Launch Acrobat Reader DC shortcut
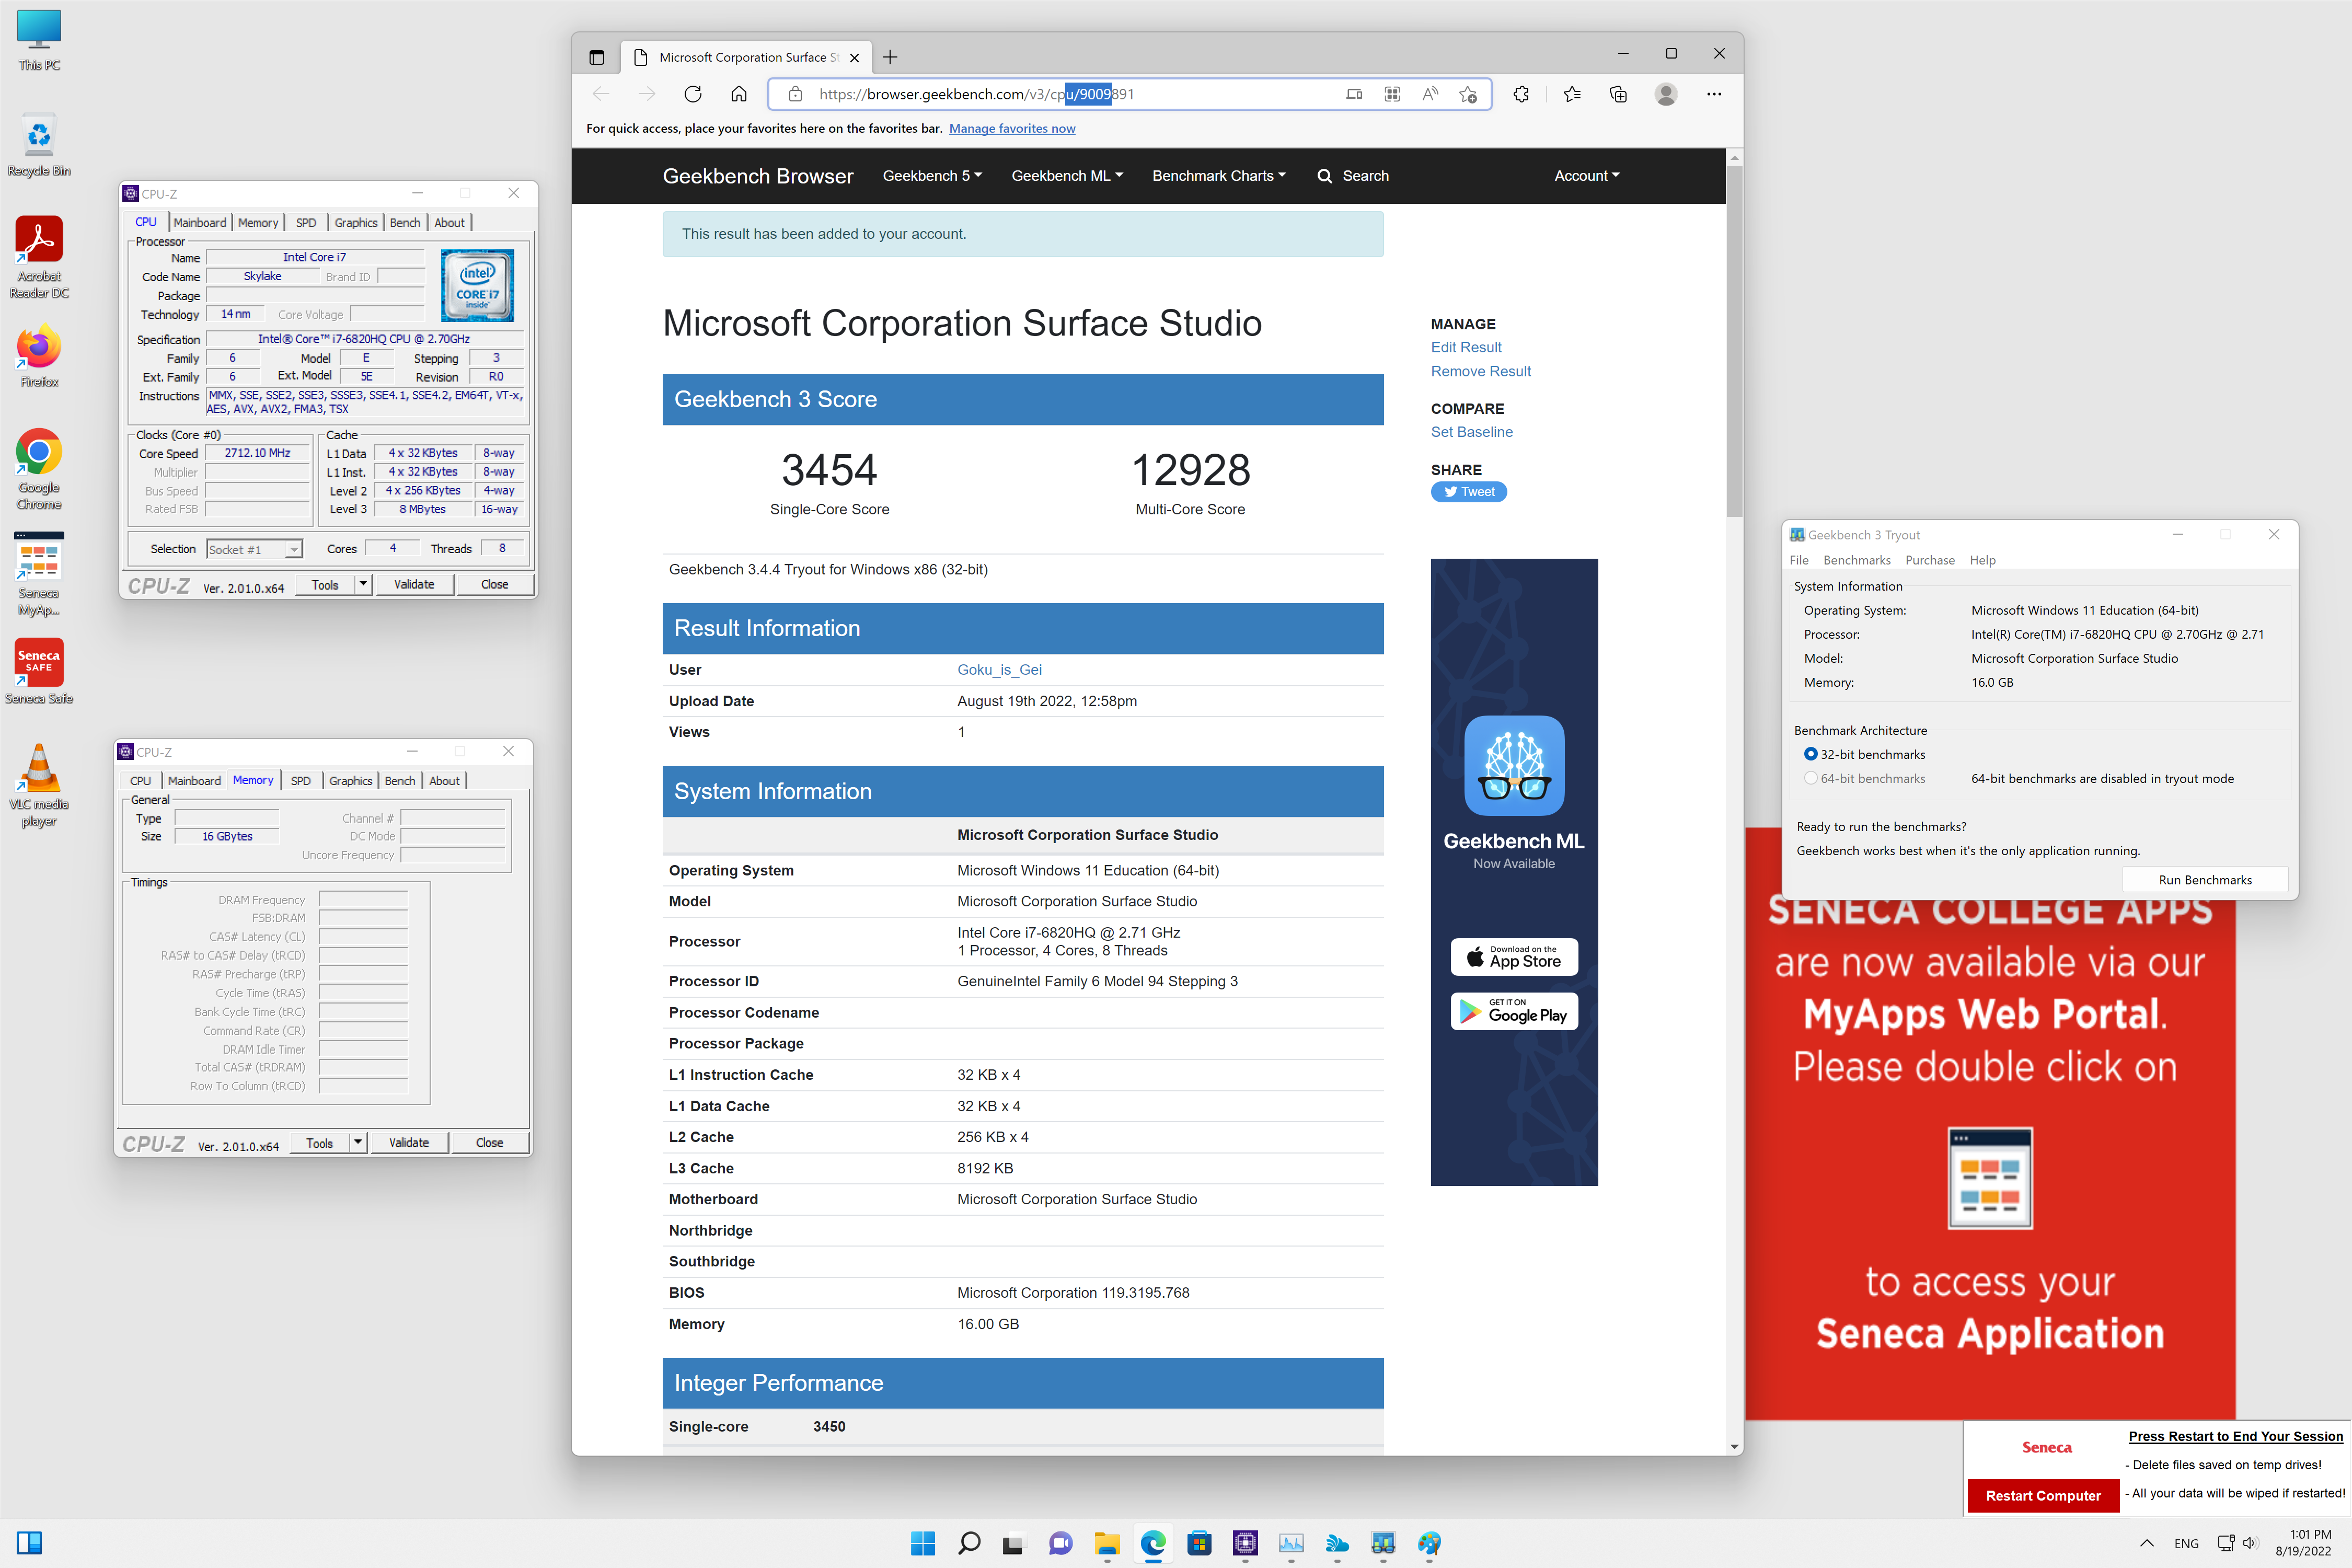Image resolution: width=2352 pixels, height=1568 pixels. coord(39,258)
